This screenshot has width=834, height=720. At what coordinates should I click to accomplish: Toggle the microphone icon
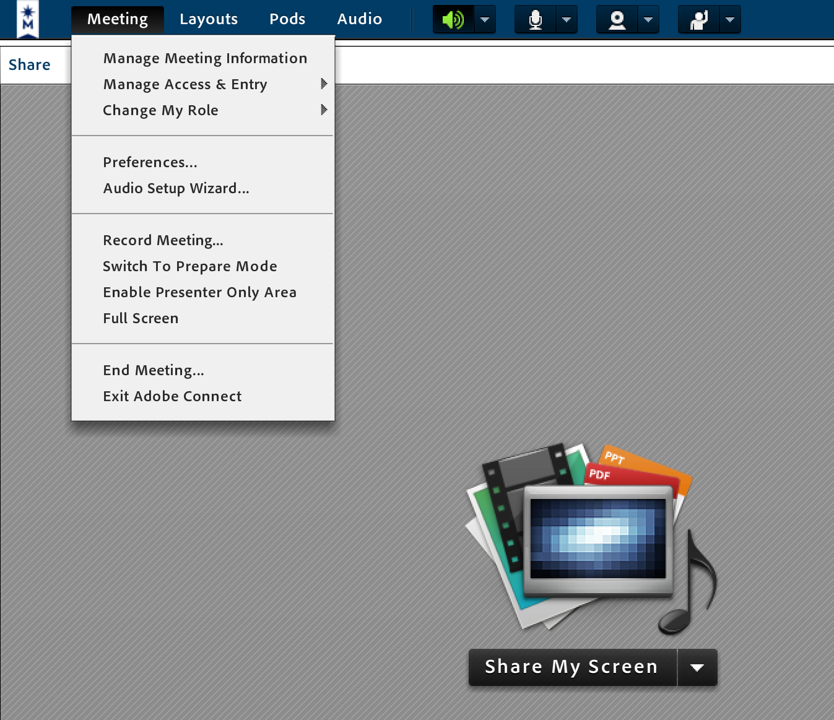pyautogui.click(x=535, y=20)
